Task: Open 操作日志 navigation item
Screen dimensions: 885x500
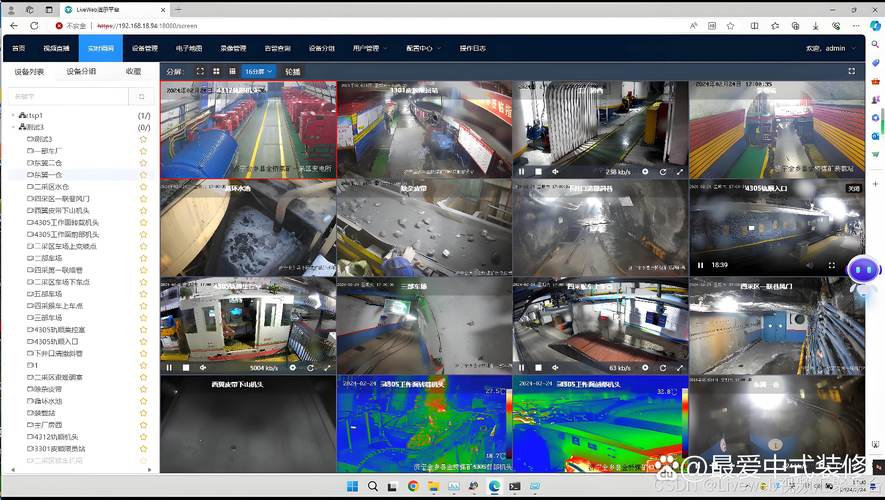Action: (472, 49)
